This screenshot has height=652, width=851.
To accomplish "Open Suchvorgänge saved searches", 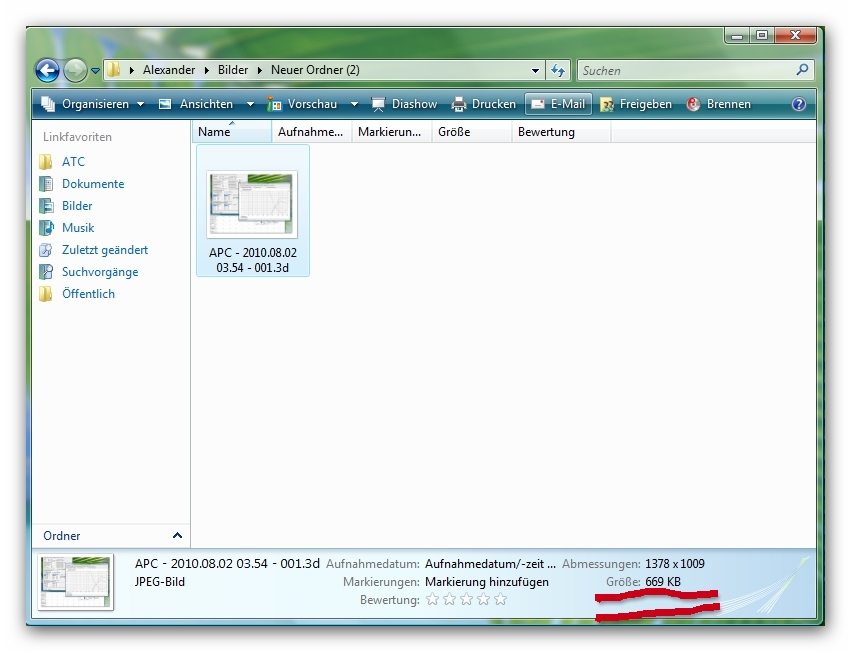I will (99, 272).
